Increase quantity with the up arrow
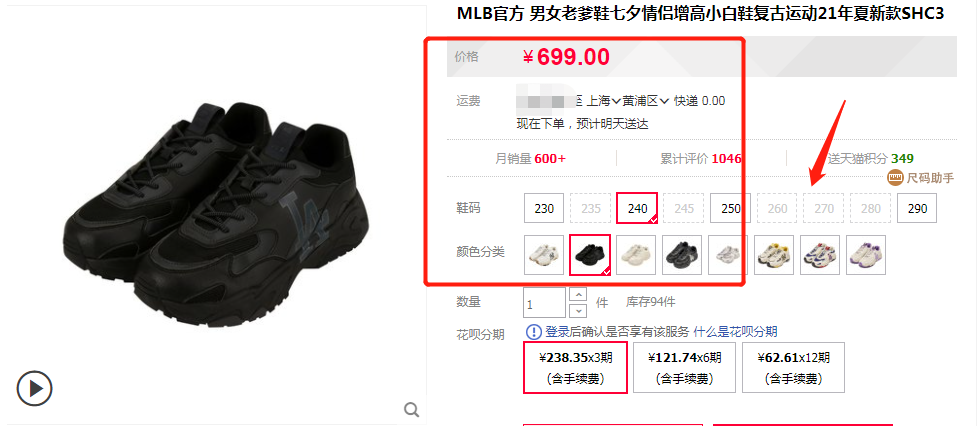The image size is (978, 426). pyautogui.click(x=579, y=294)
